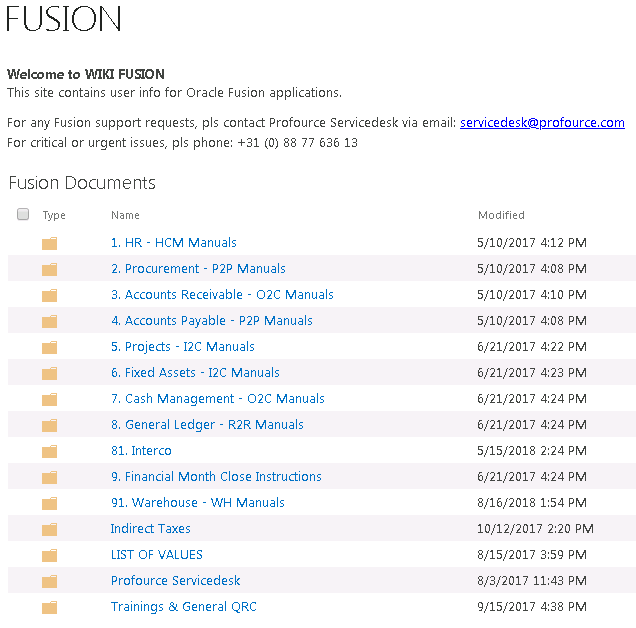Open the Indirect Taxes folder
Screen dimensions: 636x628
pos(150,528)
